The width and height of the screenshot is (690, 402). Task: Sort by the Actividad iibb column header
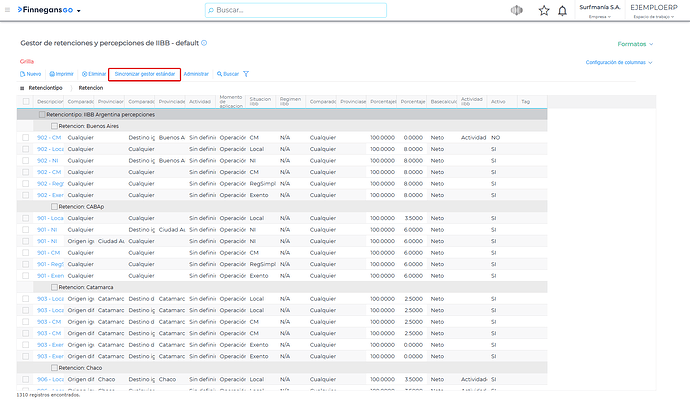(472, 102)
